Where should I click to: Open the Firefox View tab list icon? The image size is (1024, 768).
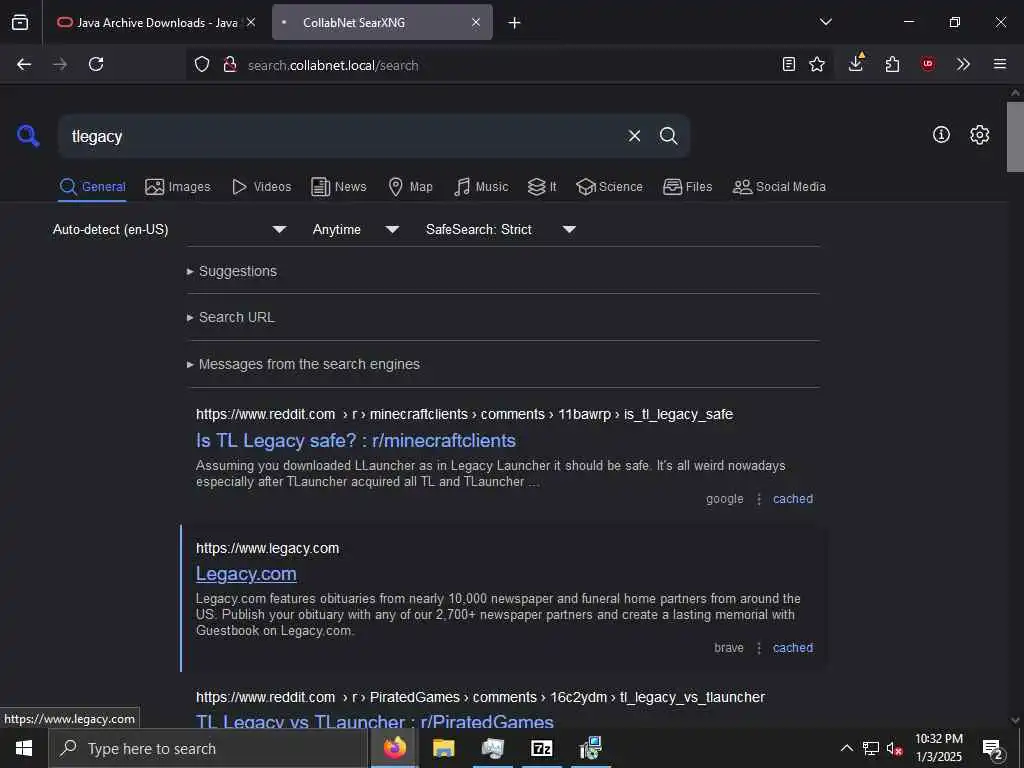tap(20, 22)
